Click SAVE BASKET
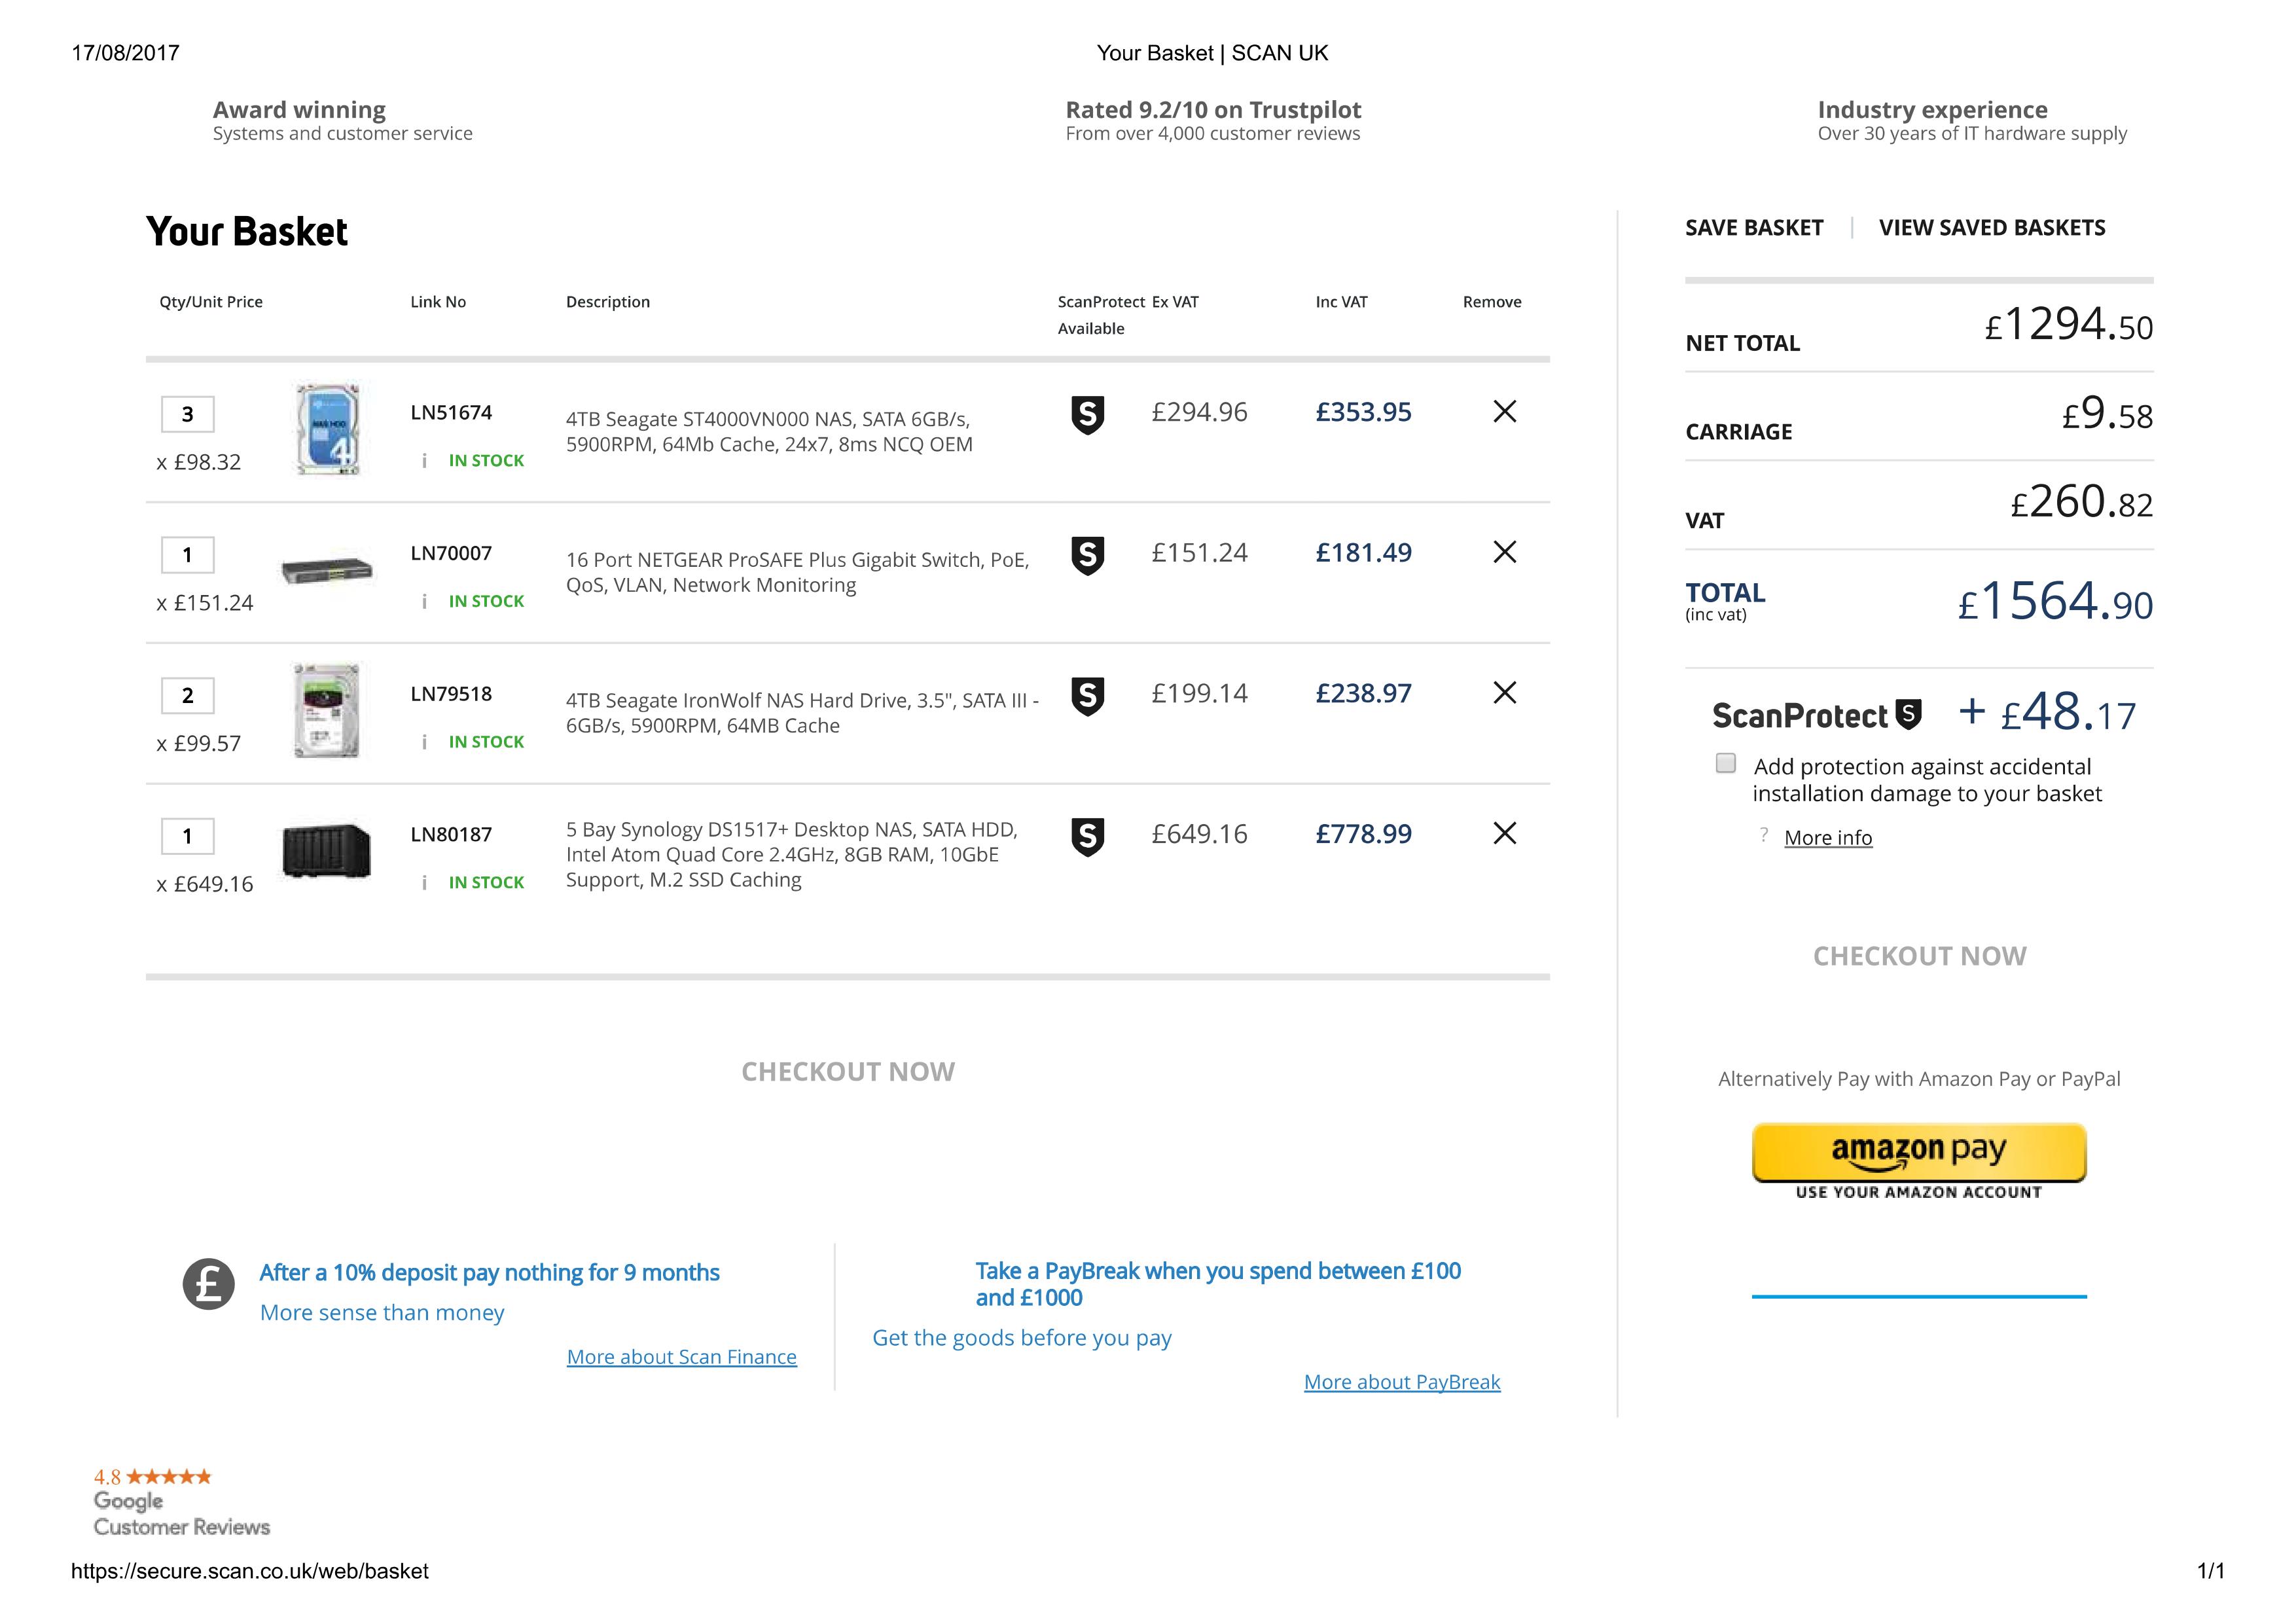The image size is (2296, 1624). tap(1754, 228)
